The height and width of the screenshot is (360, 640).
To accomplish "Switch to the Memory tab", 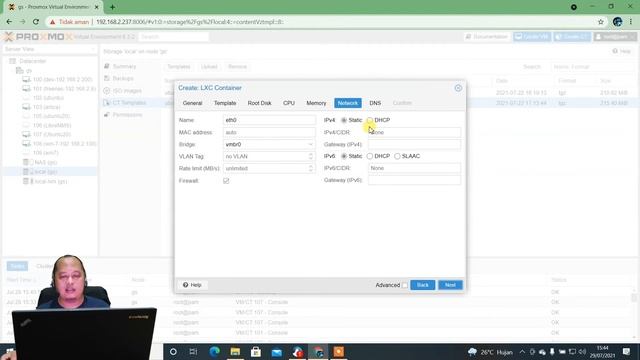I will [x=316, y=103].
